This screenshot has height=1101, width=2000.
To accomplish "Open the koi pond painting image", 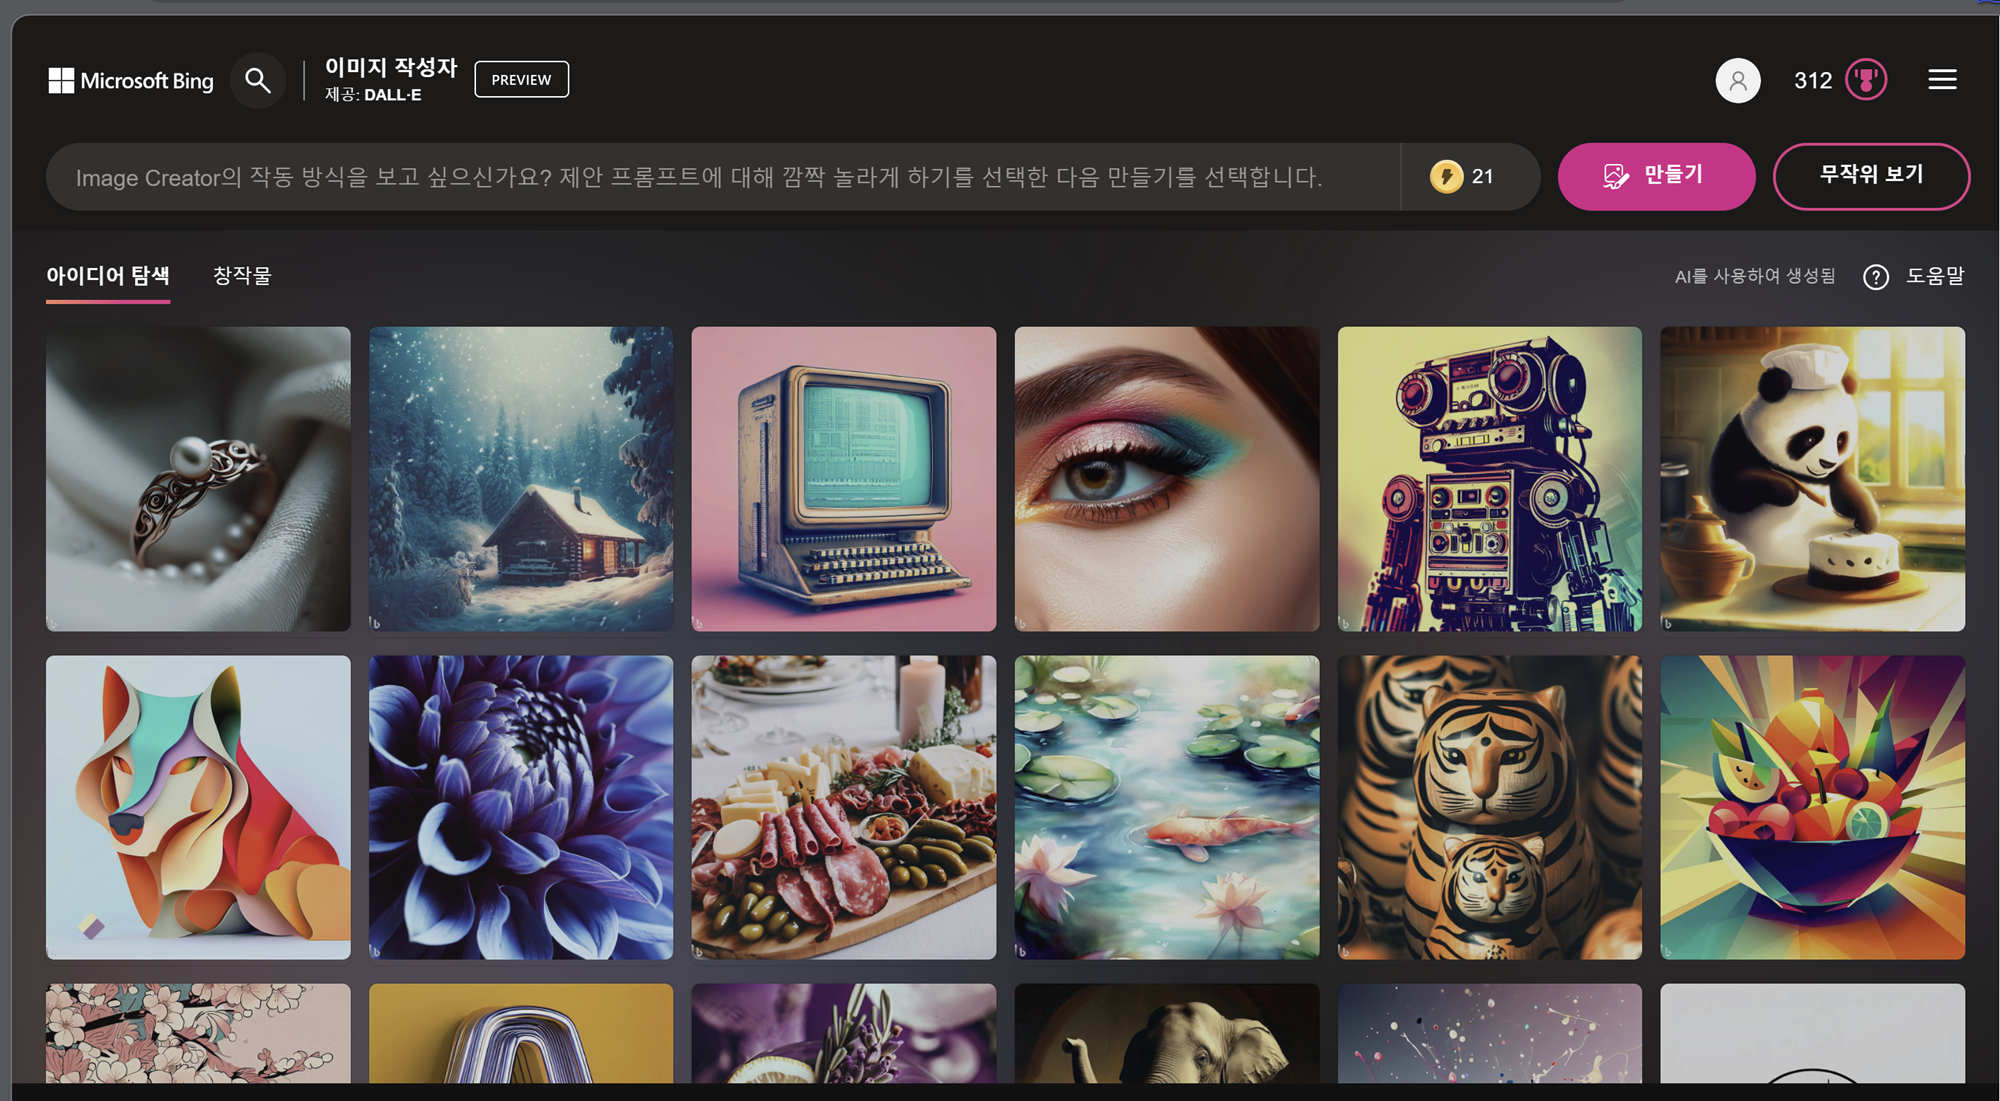I will (x=1167, y=808).
